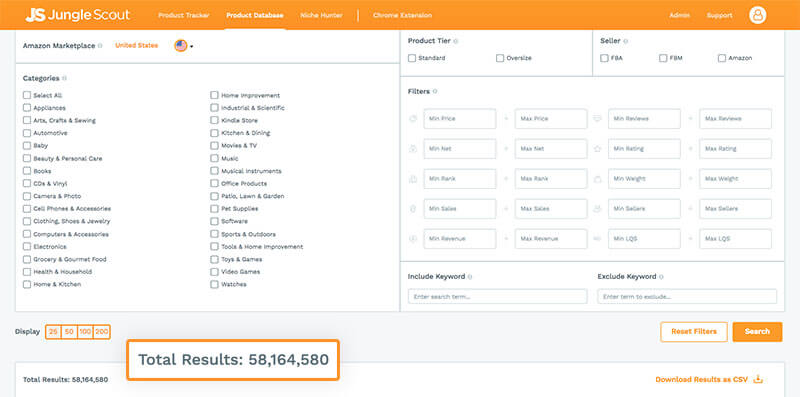Expand the marketplace country dropdown arrow
Image resolution: width=800 pixels, height=397 pixels.
click(x=191, y=46)
